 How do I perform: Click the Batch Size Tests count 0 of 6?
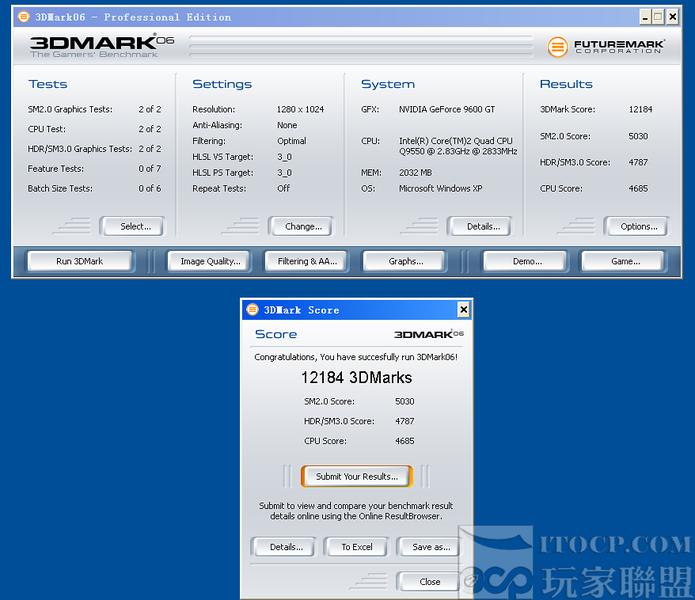pyautogui.click(x=150, y=188)
